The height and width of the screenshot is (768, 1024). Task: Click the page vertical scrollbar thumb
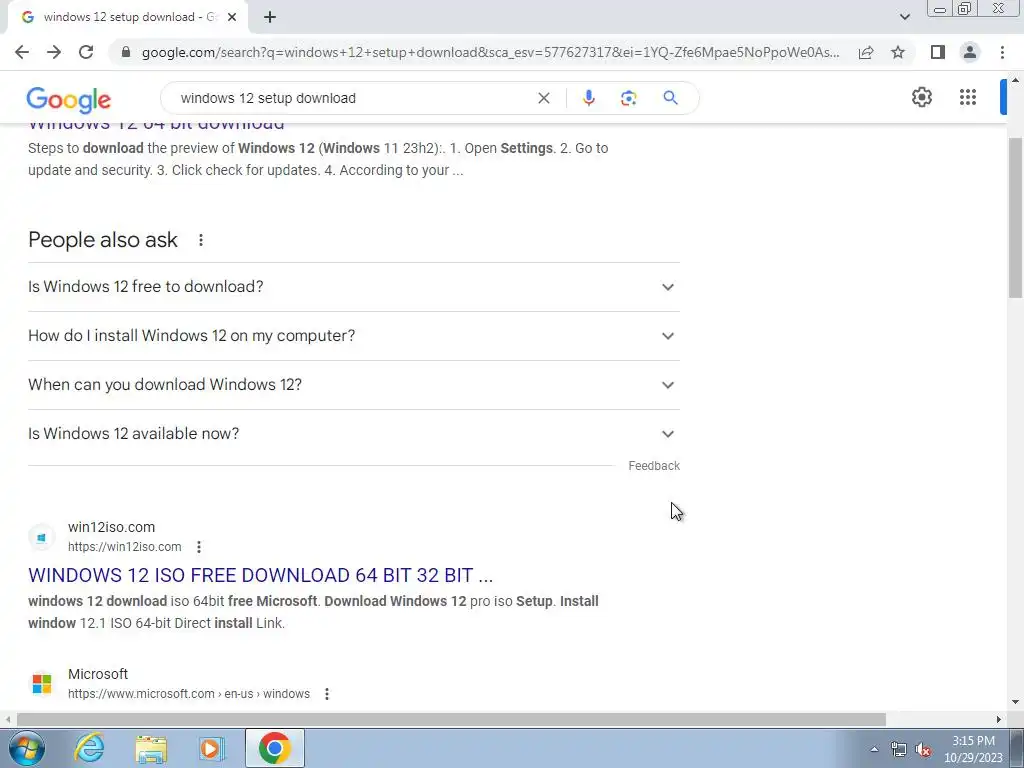click(x=1016, y=217)
